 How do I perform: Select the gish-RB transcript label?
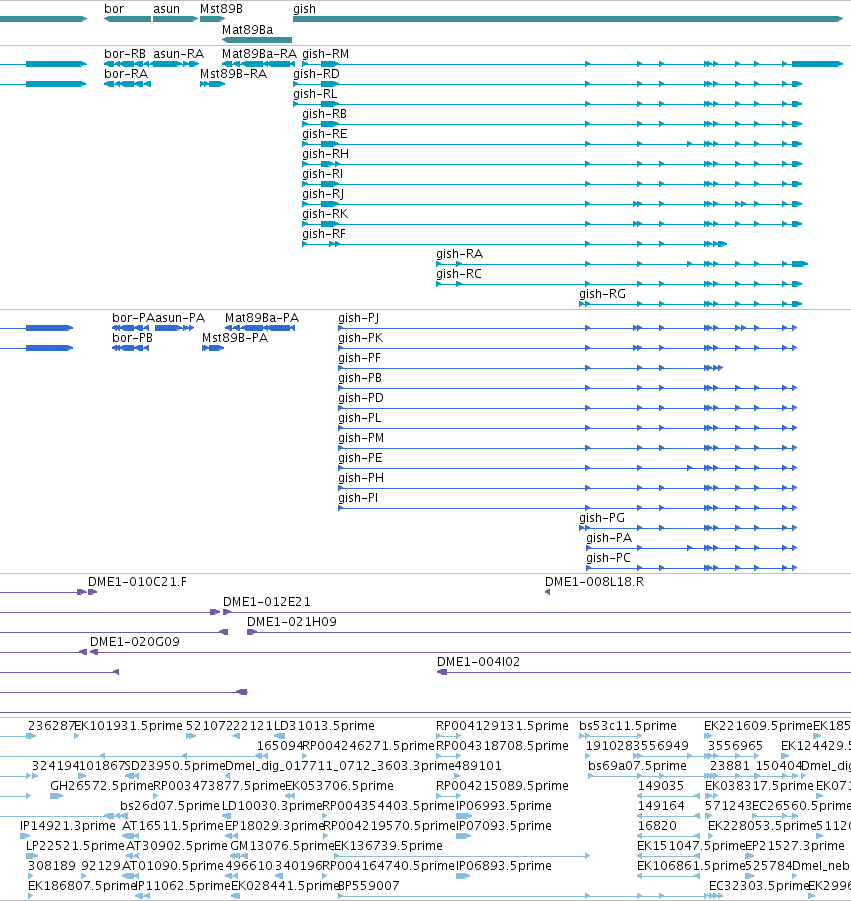click(x=325, y=114)
